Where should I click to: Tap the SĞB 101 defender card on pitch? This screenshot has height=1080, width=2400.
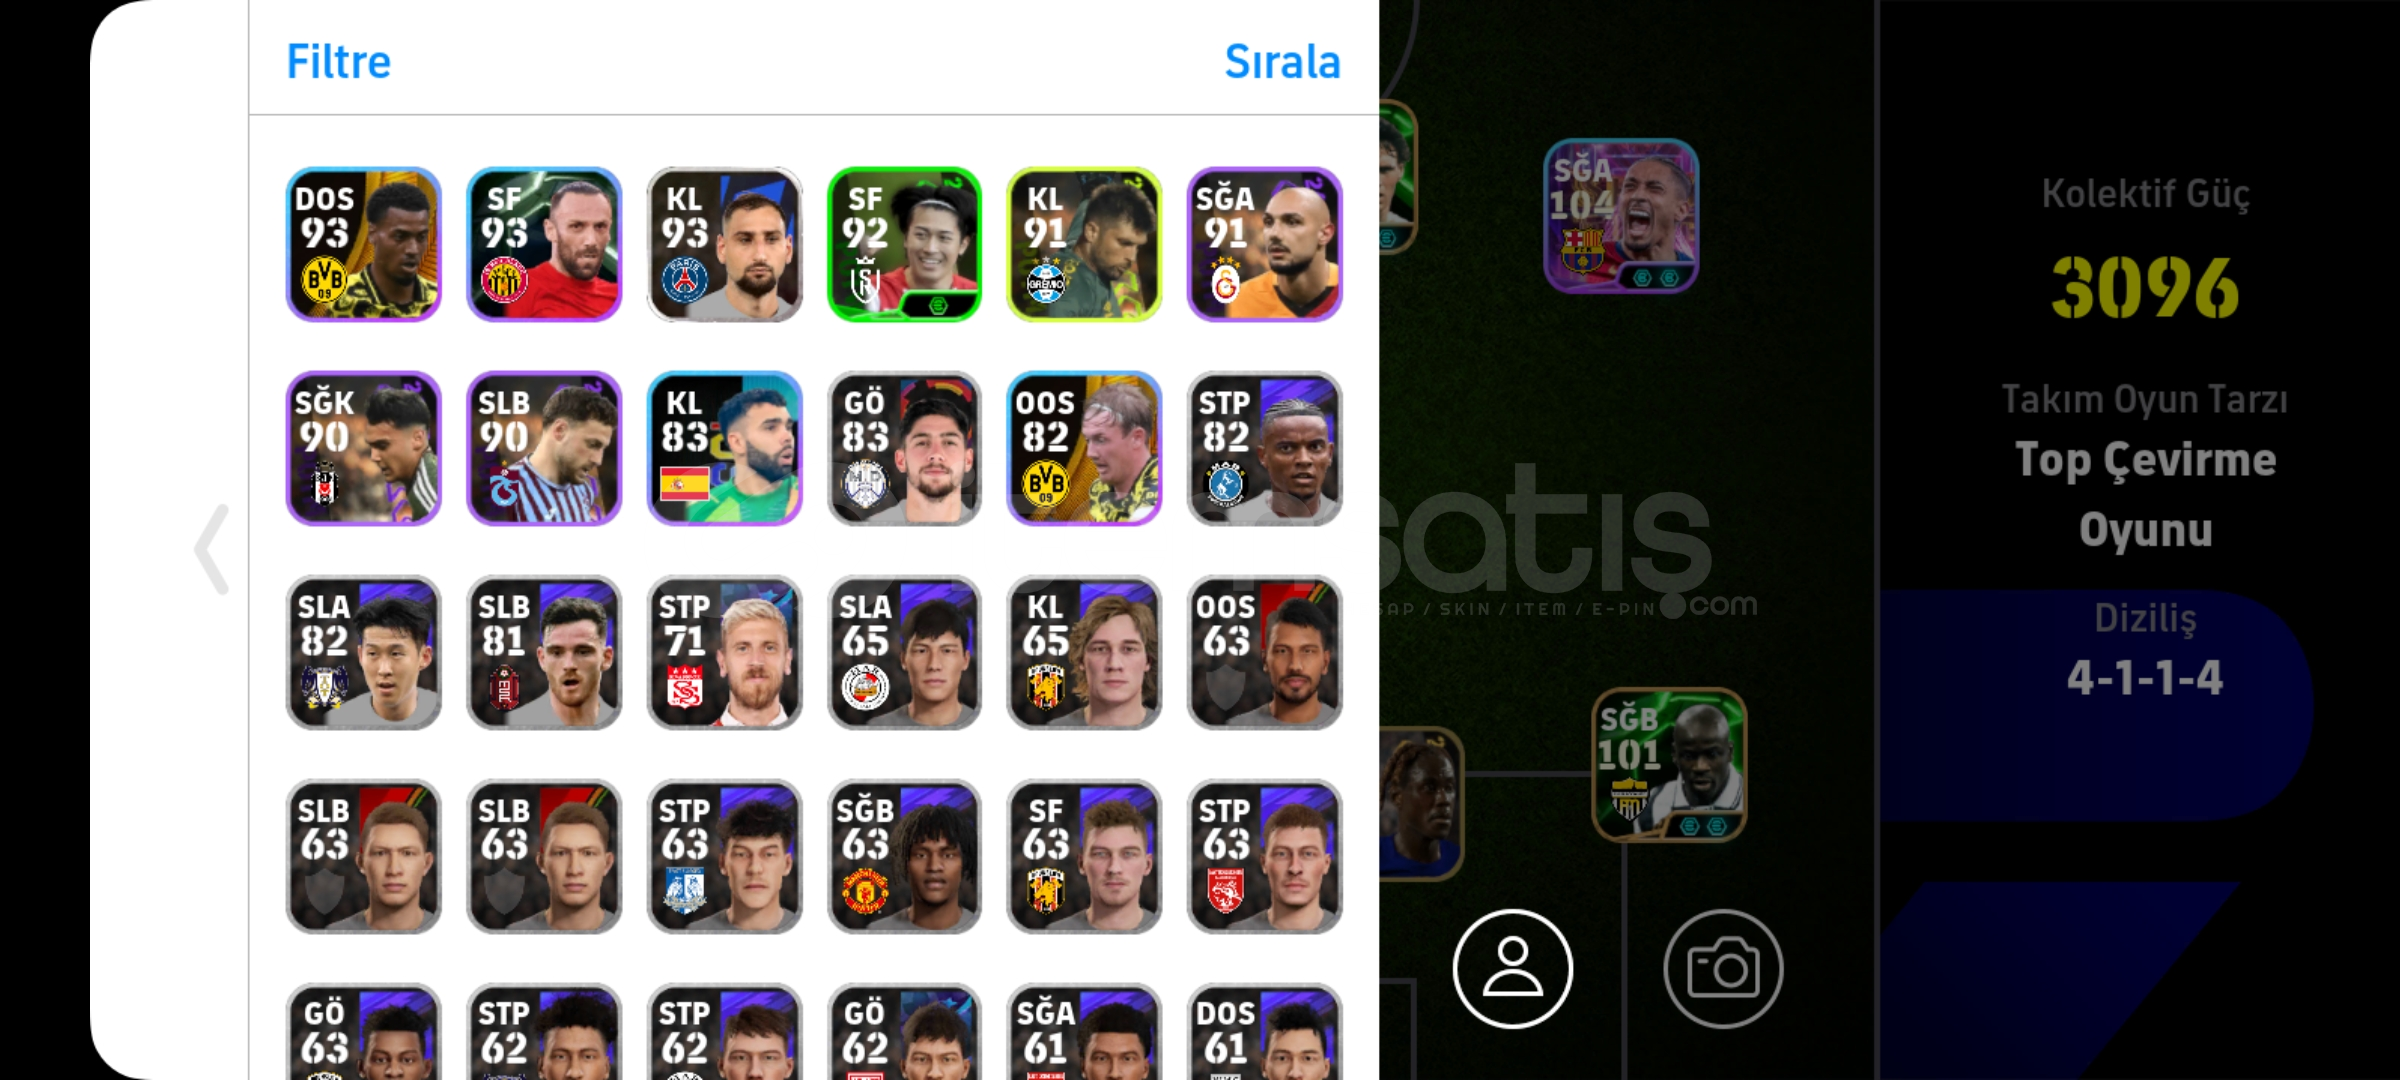[1669, 764]
